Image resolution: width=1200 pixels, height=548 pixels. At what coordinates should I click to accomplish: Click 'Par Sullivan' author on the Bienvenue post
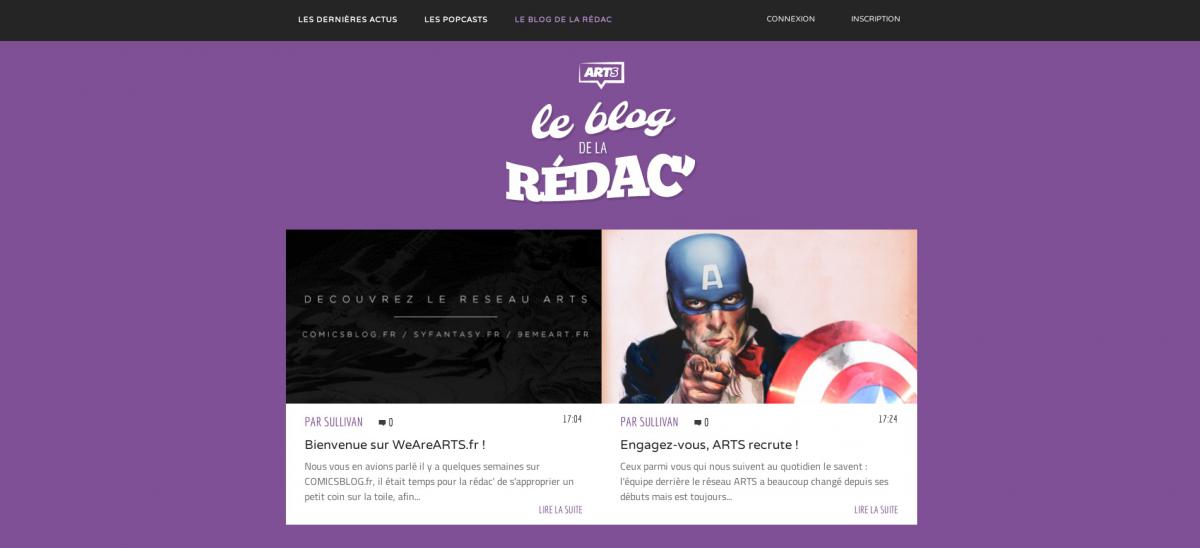[x=334, y=422]
